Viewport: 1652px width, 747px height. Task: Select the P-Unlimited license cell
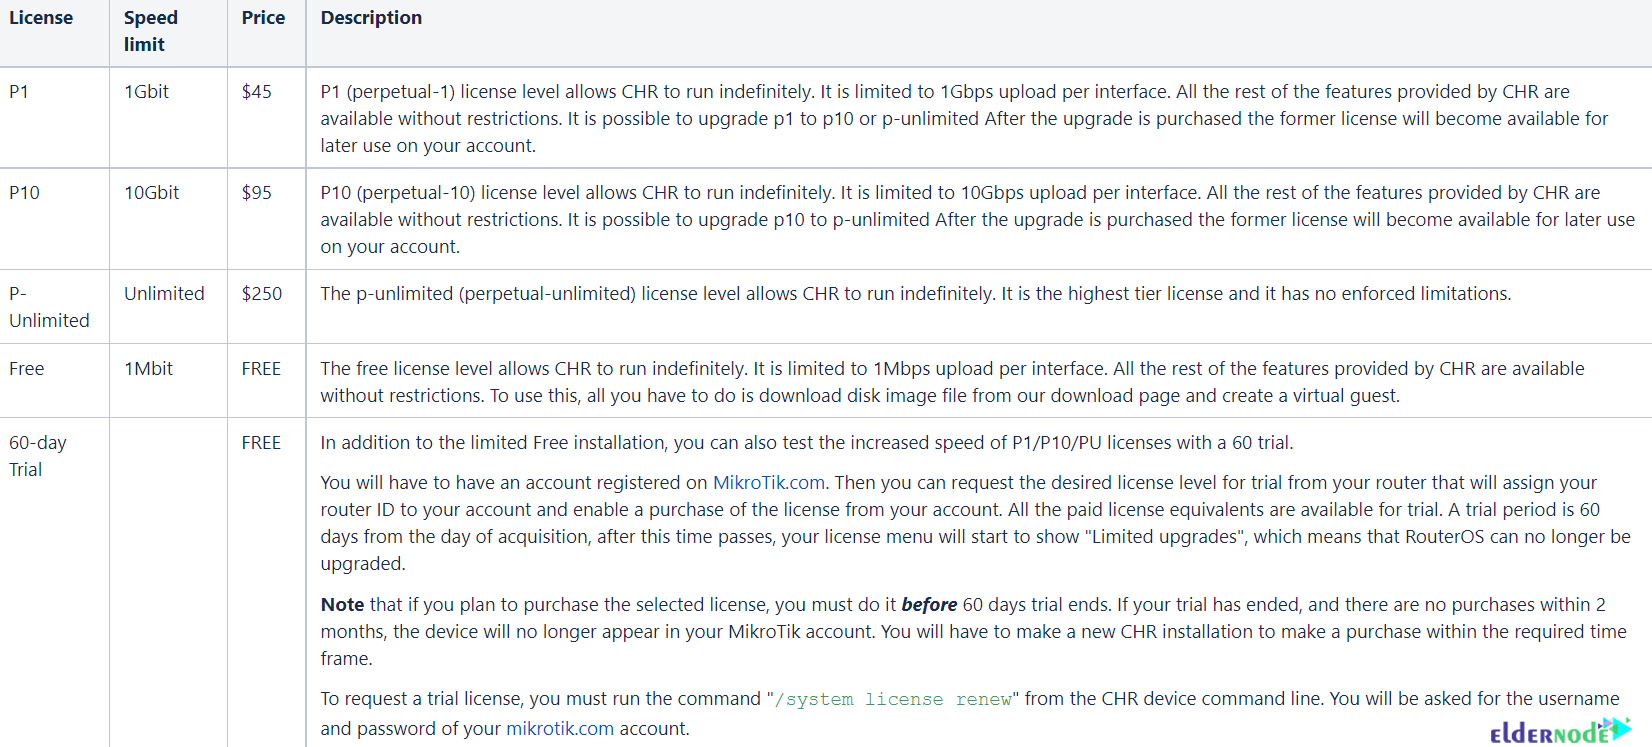54,307
